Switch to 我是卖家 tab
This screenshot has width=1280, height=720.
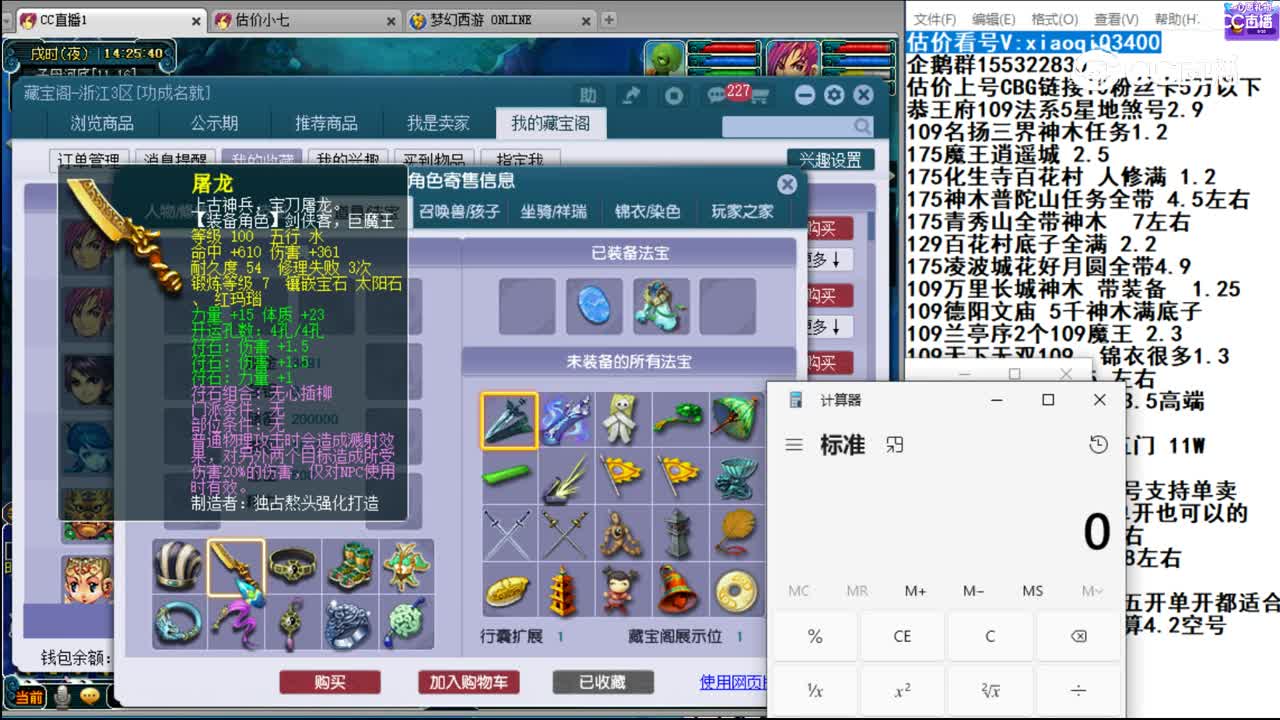click(438, 123)
